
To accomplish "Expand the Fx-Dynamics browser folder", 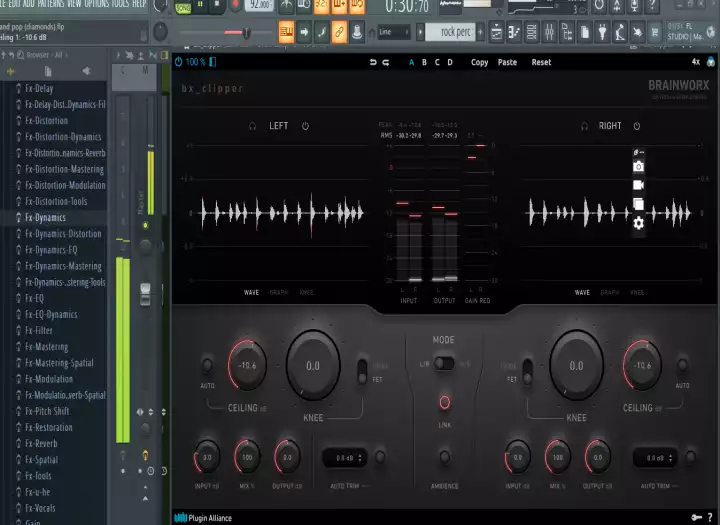I will pyautogui.click(x=45, y=218).
